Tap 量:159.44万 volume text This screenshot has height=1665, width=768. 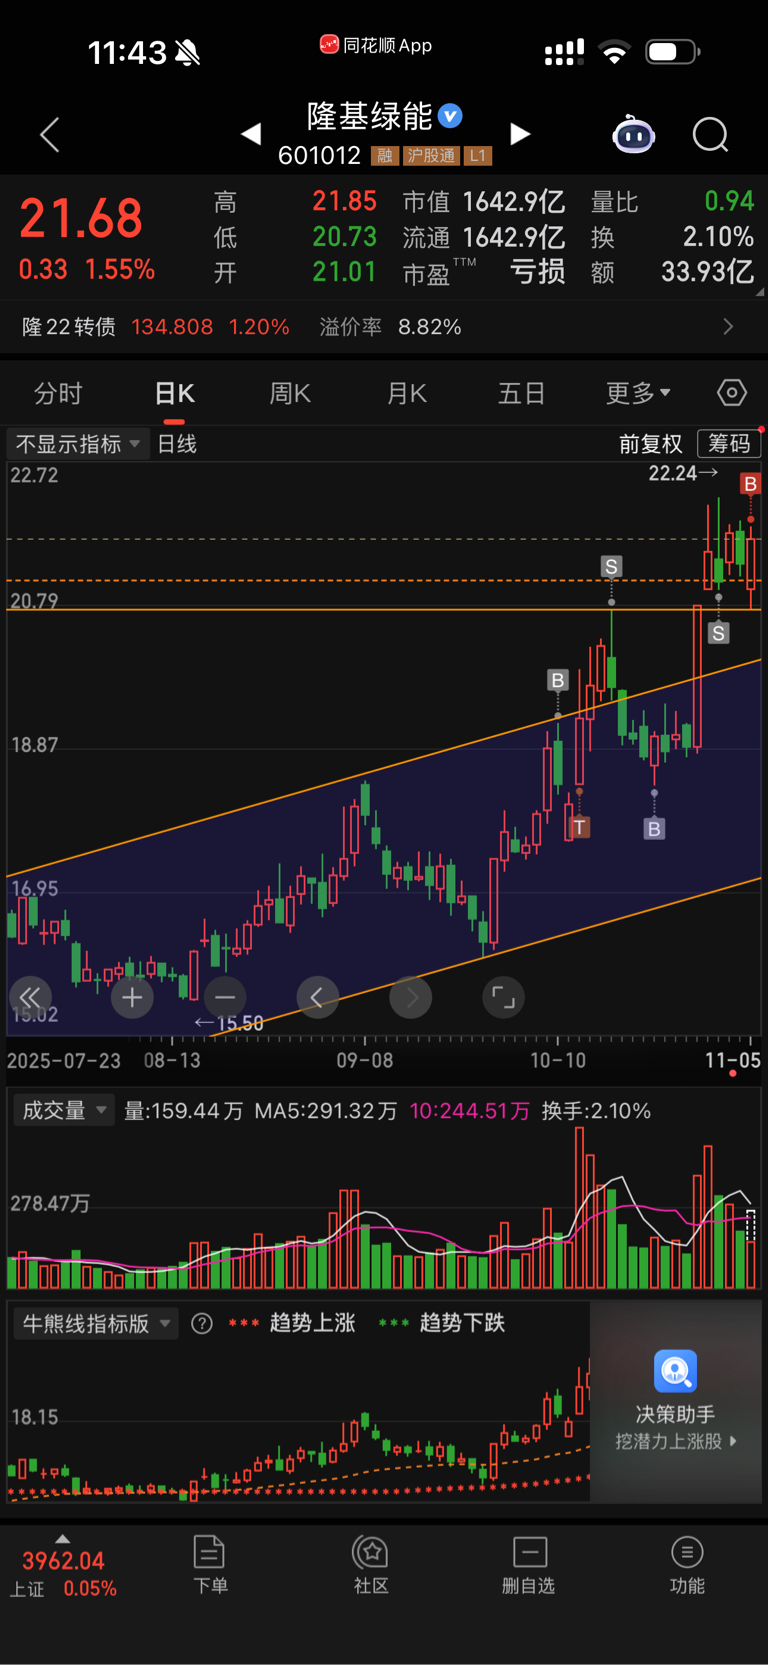pos(183,1111)
